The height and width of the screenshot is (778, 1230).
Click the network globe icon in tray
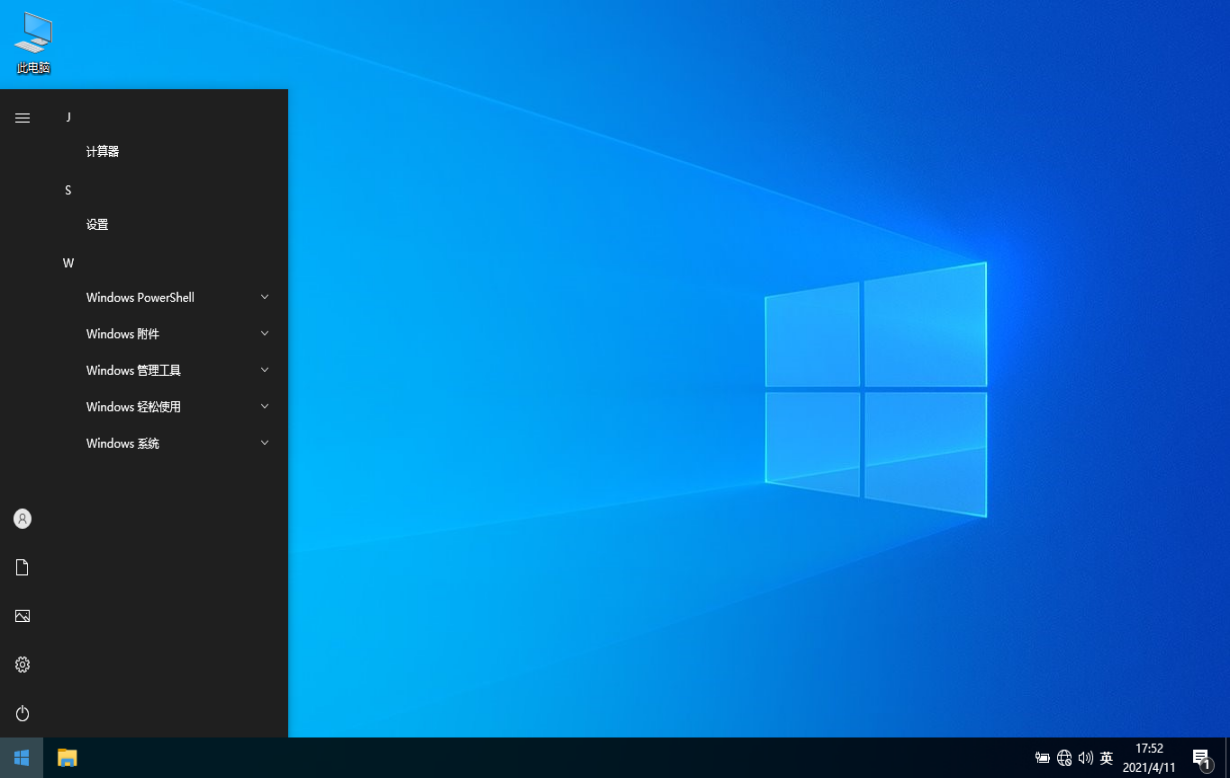(x=1064, y=758)
